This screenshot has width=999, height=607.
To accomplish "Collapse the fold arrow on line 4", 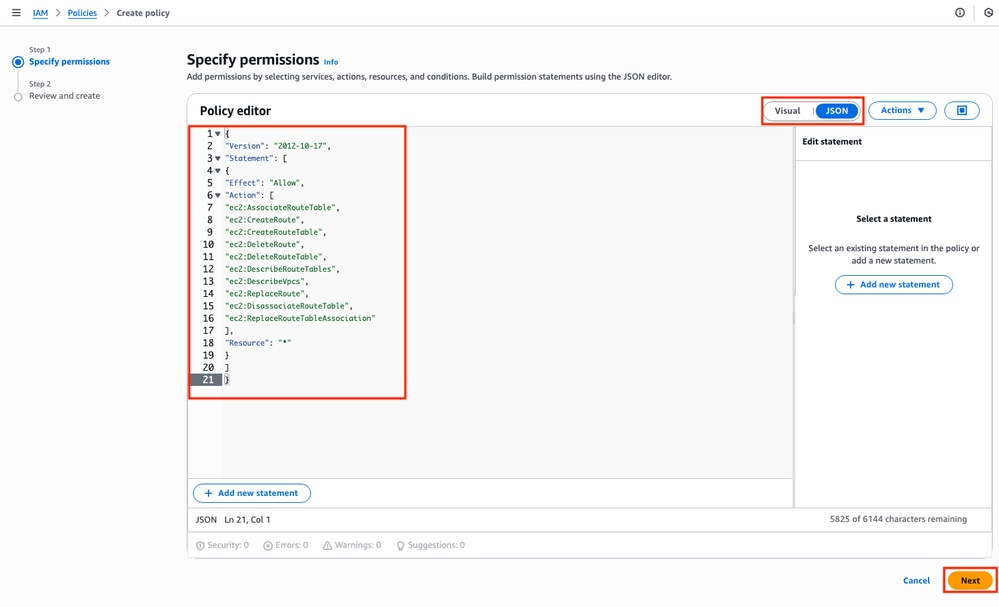I will coord(218,171).
